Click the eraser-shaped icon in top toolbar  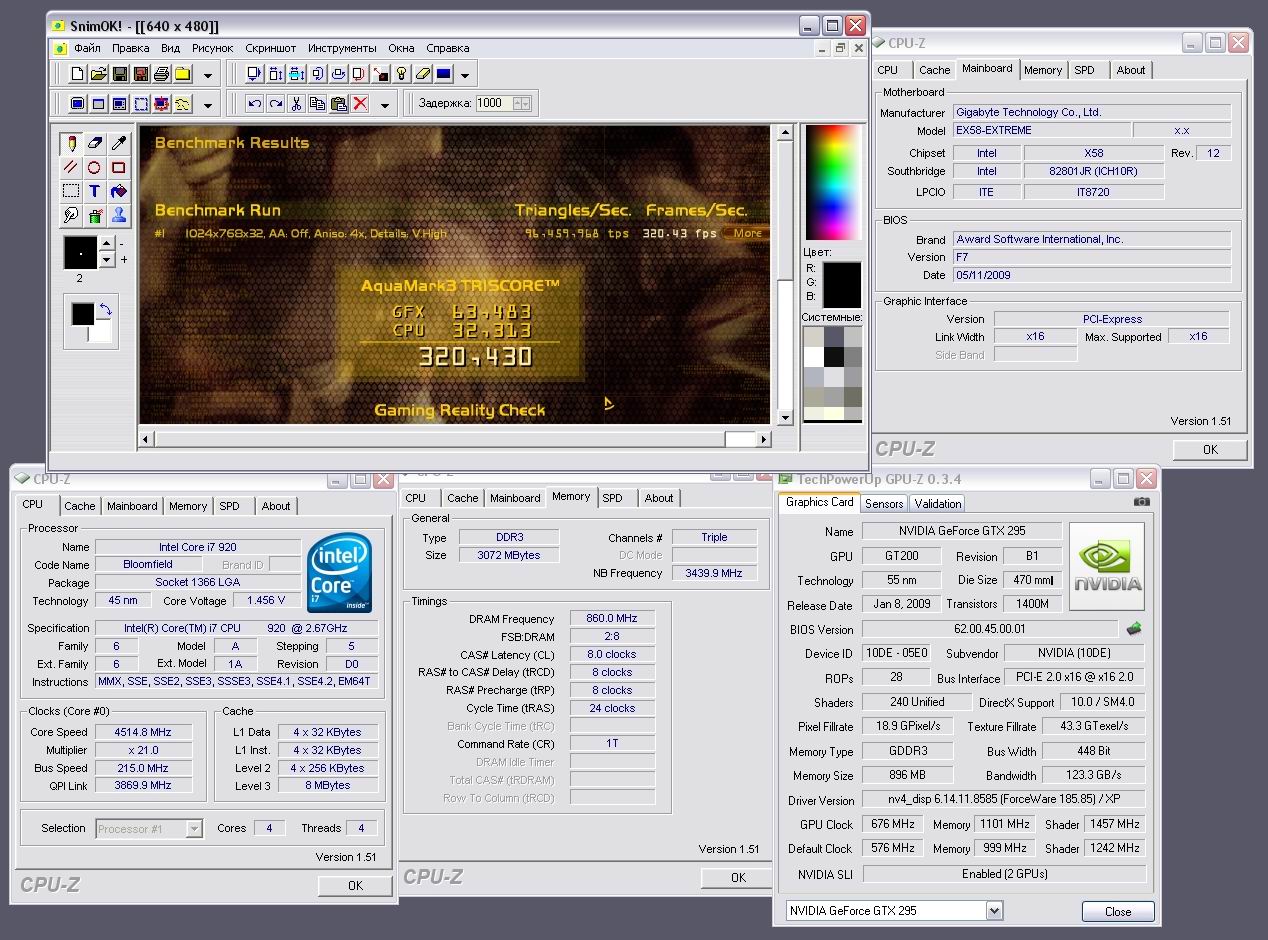coord(422,74)
